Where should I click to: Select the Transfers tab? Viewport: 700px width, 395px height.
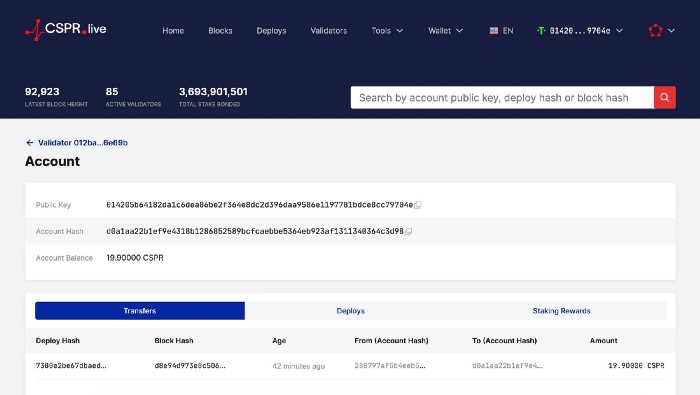pyautogui.click(x=140, y=311)
